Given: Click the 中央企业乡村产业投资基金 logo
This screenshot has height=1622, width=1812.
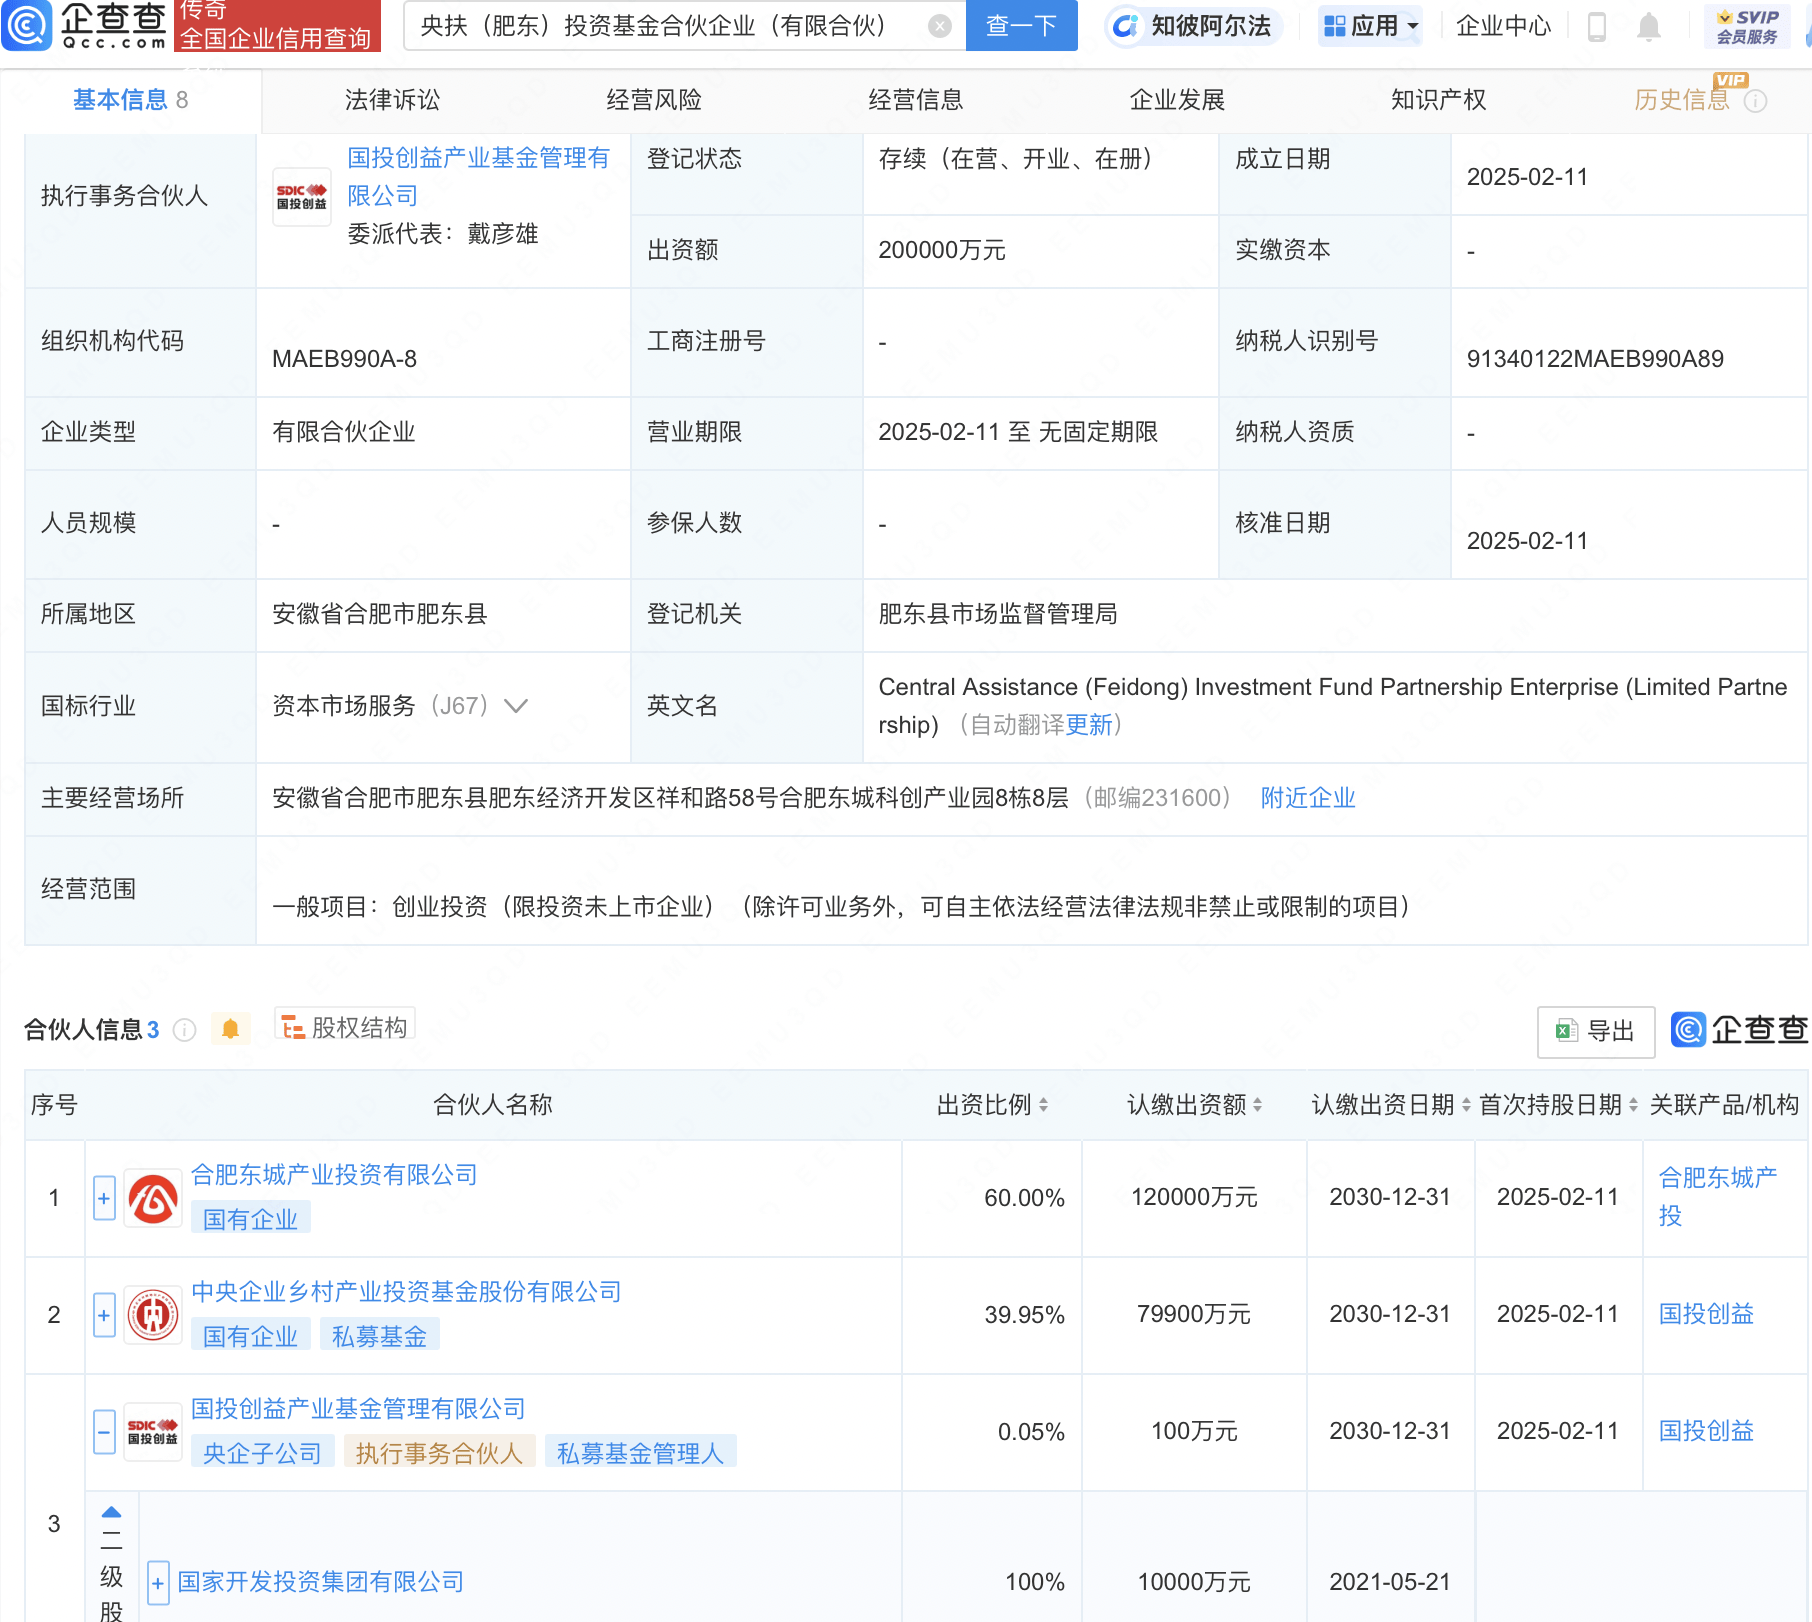Looking at the screenshot, I should pos(153,1315).
